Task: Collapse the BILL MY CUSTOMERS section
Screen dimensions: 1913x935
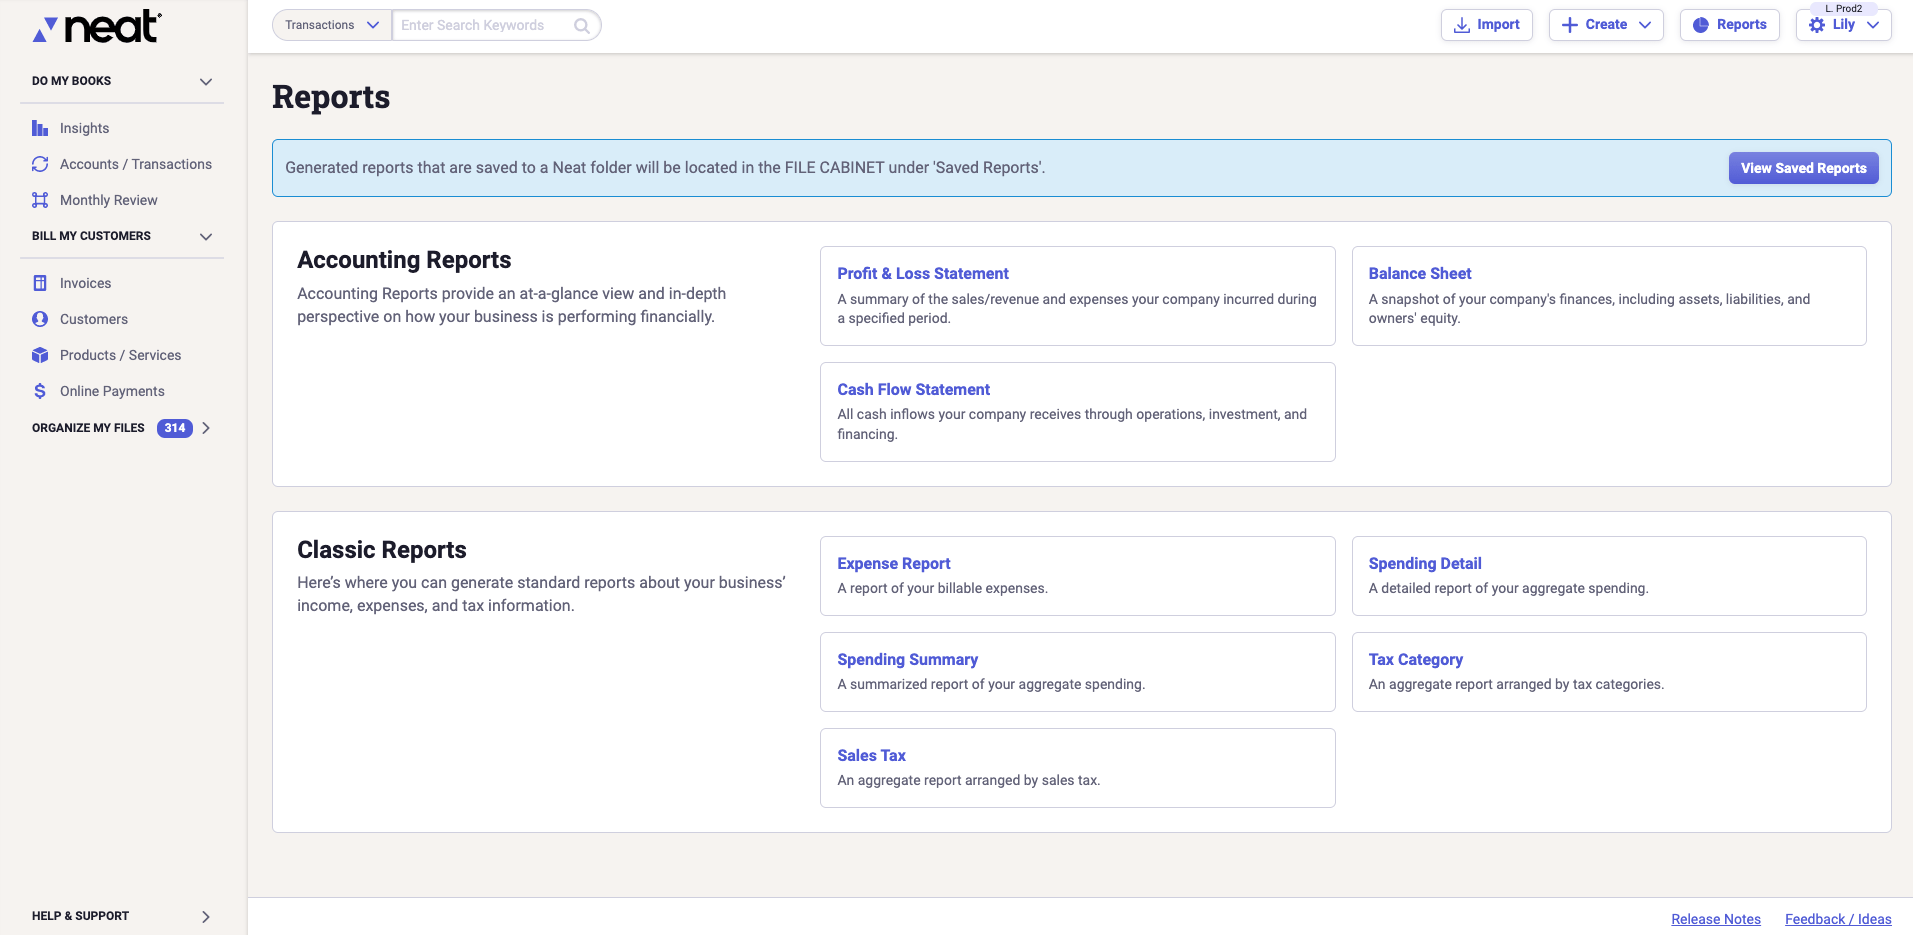Action: click(x=206, y=237)
